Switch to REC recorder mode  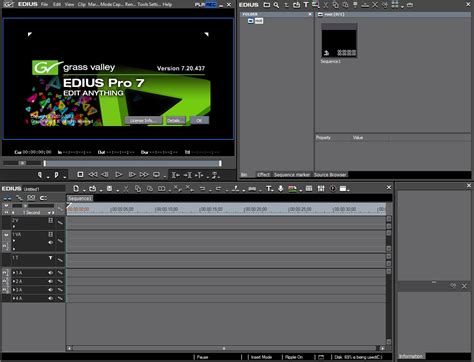coord(211,5)
